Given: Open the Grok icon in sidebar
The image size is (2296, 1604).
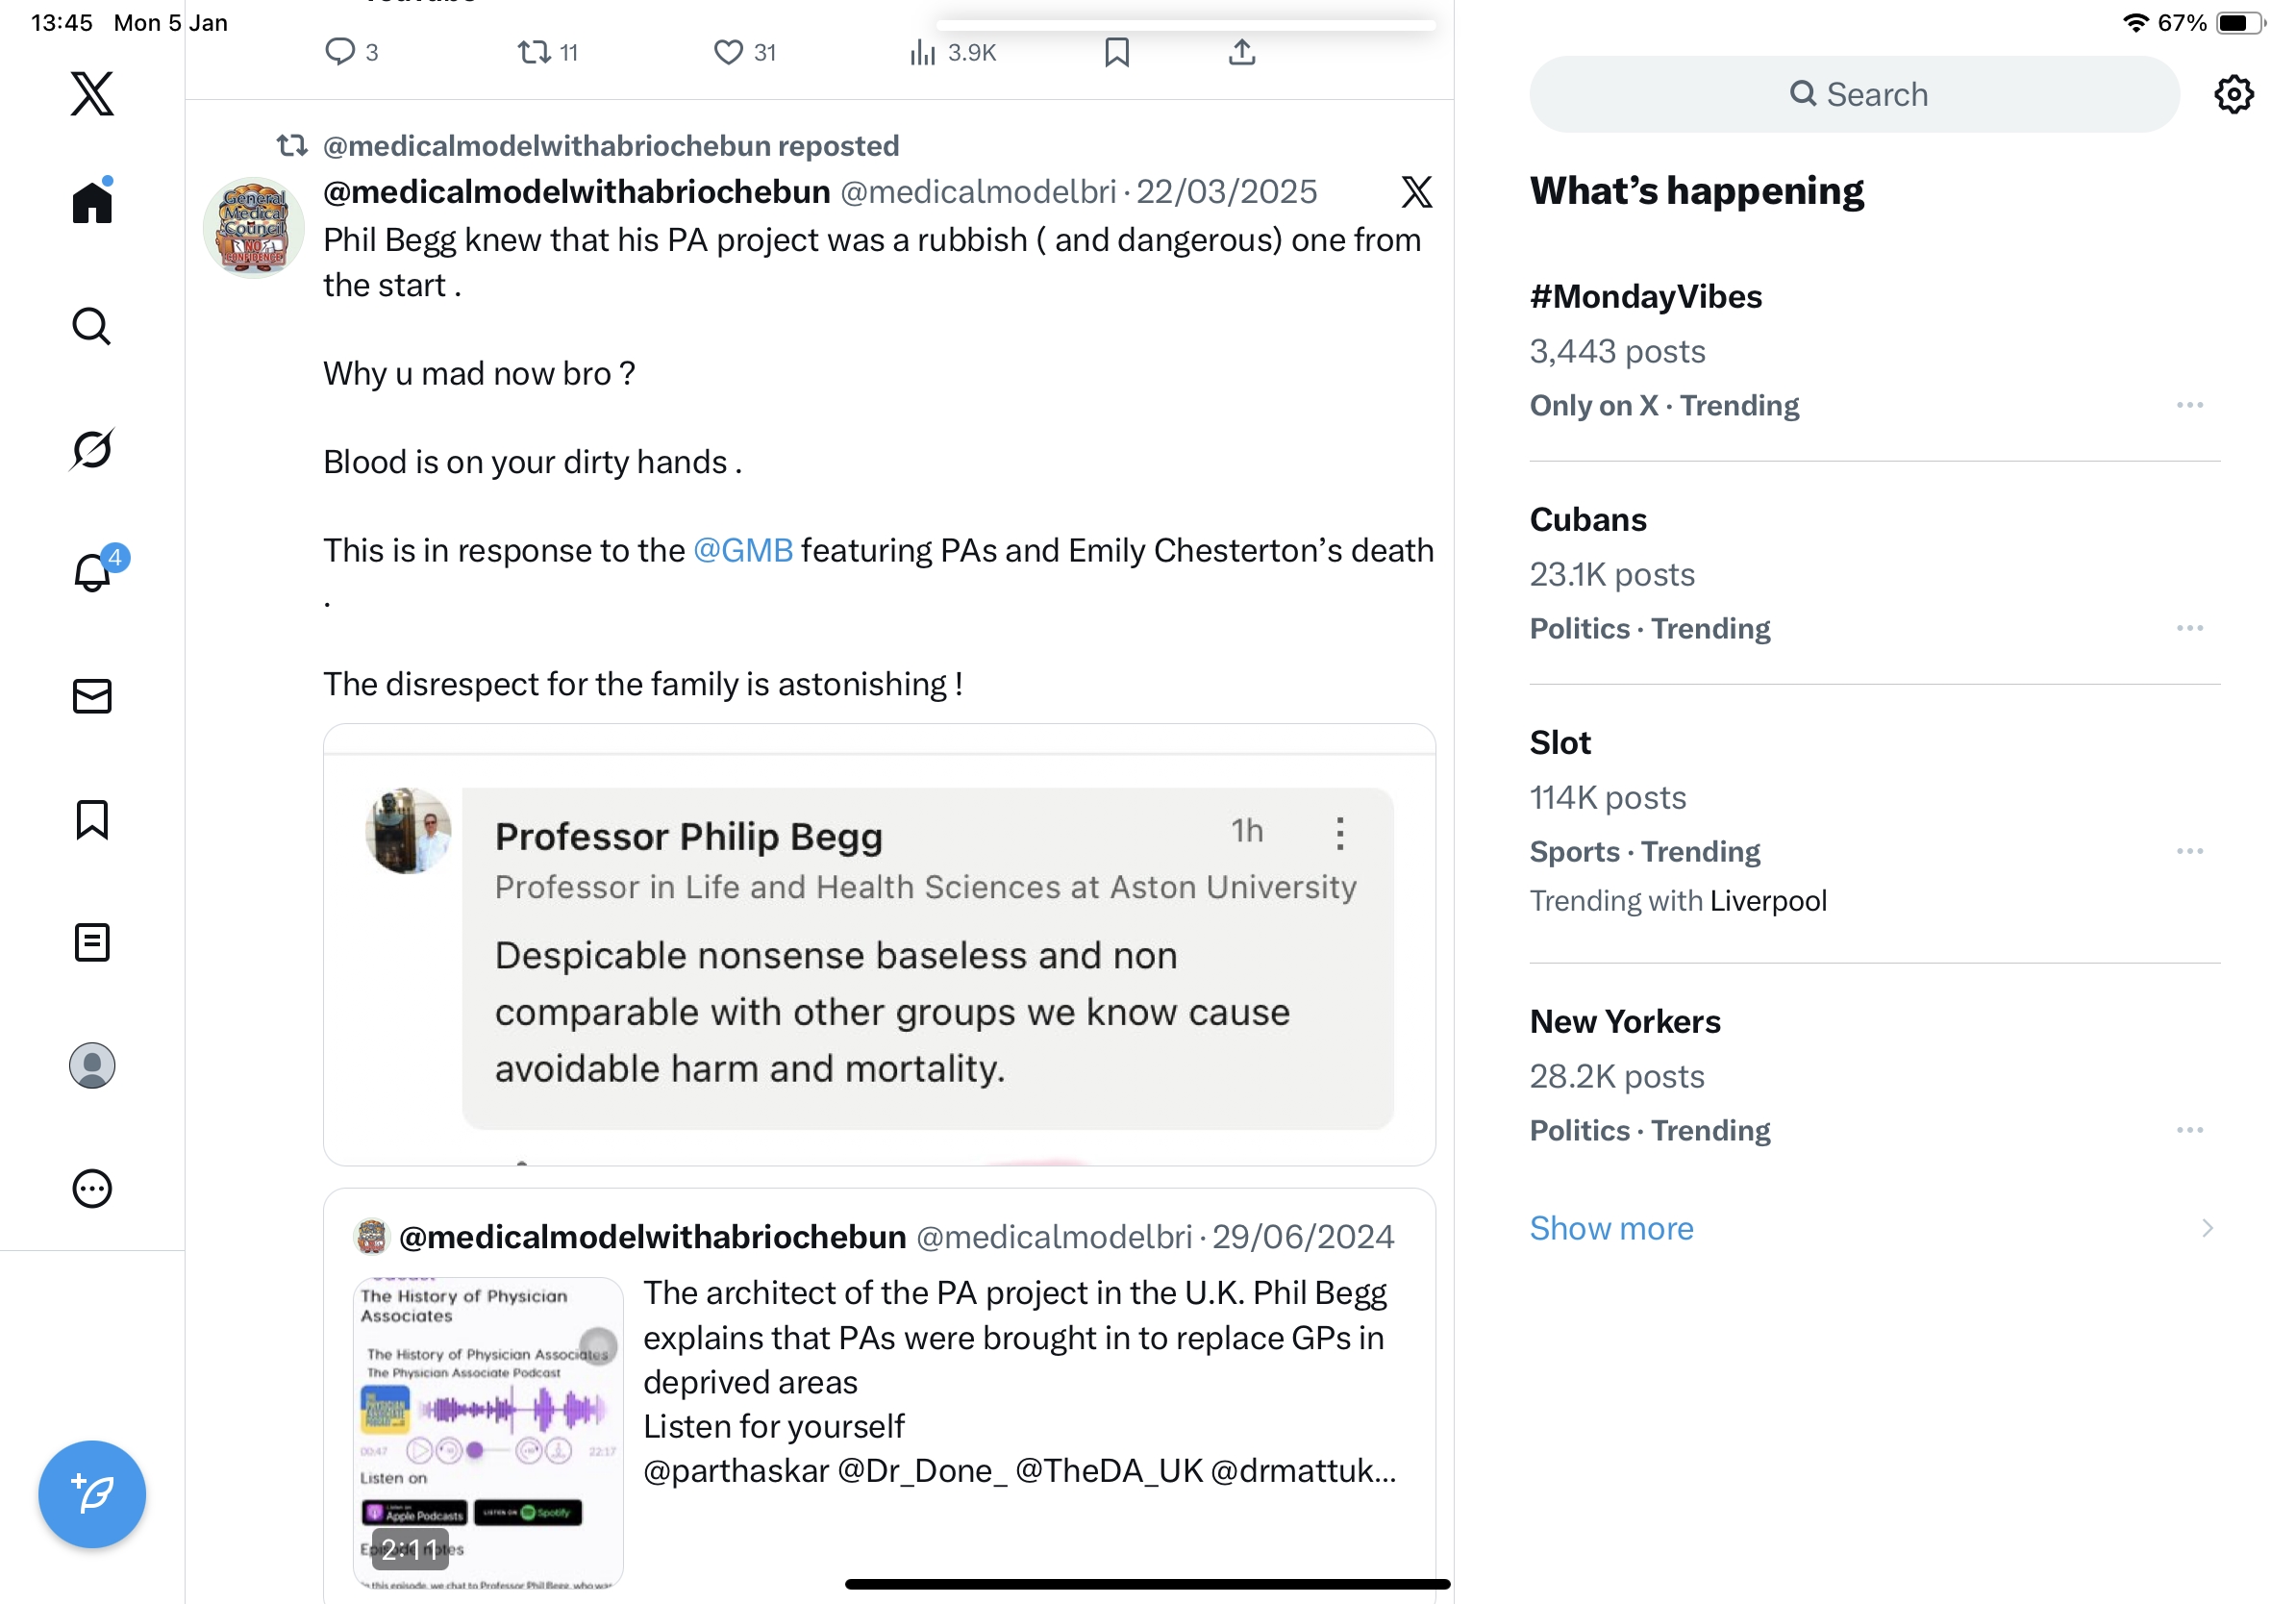Looking at the screenshot, I should click(x=92, y=449).
